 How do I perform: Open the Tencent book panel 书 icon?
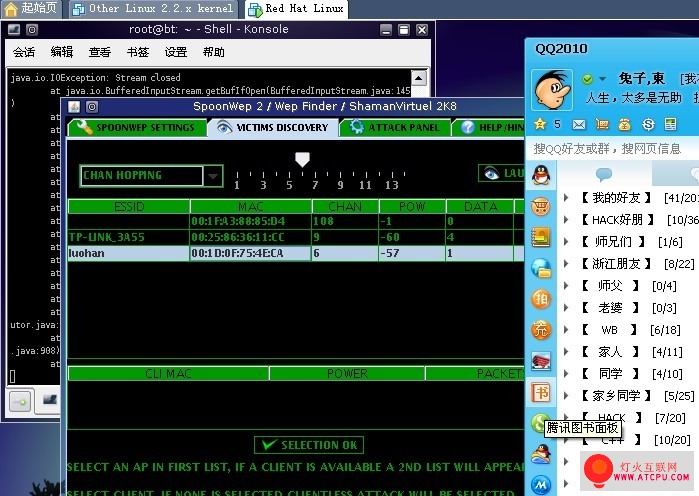tap(541, 393)
